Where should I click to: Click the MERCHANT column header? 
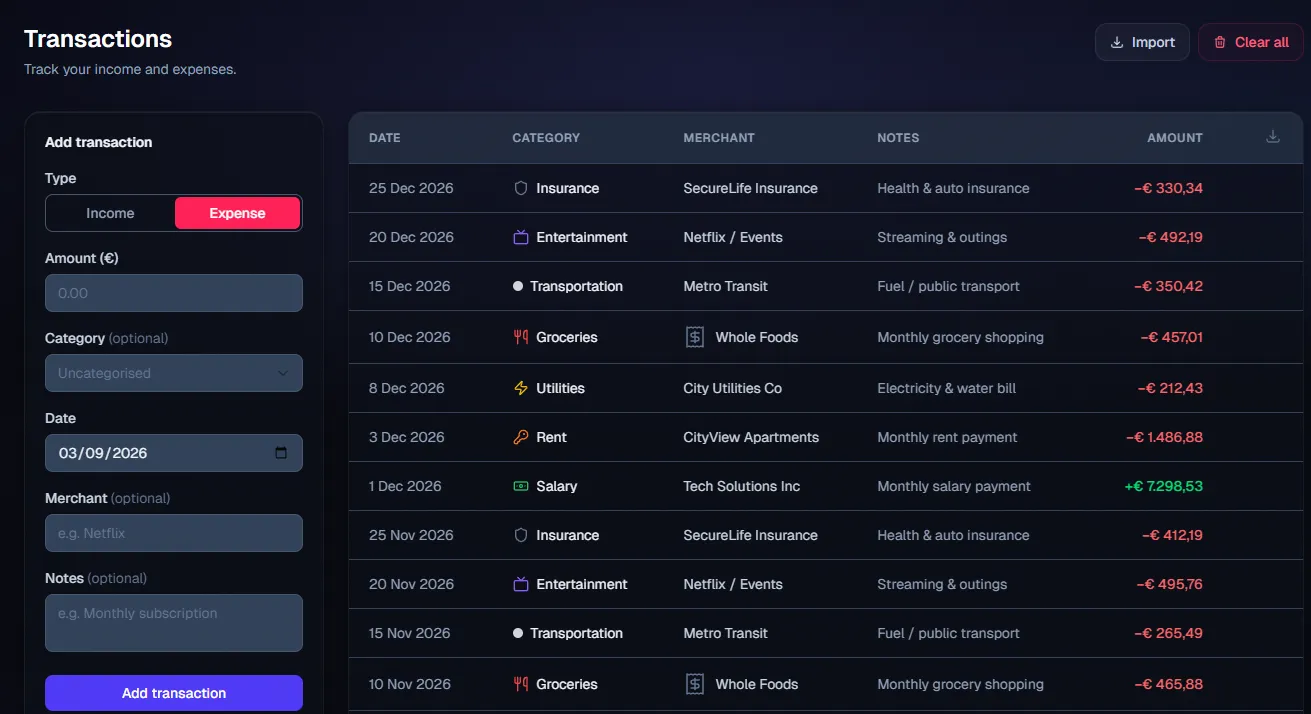point(719,138)
